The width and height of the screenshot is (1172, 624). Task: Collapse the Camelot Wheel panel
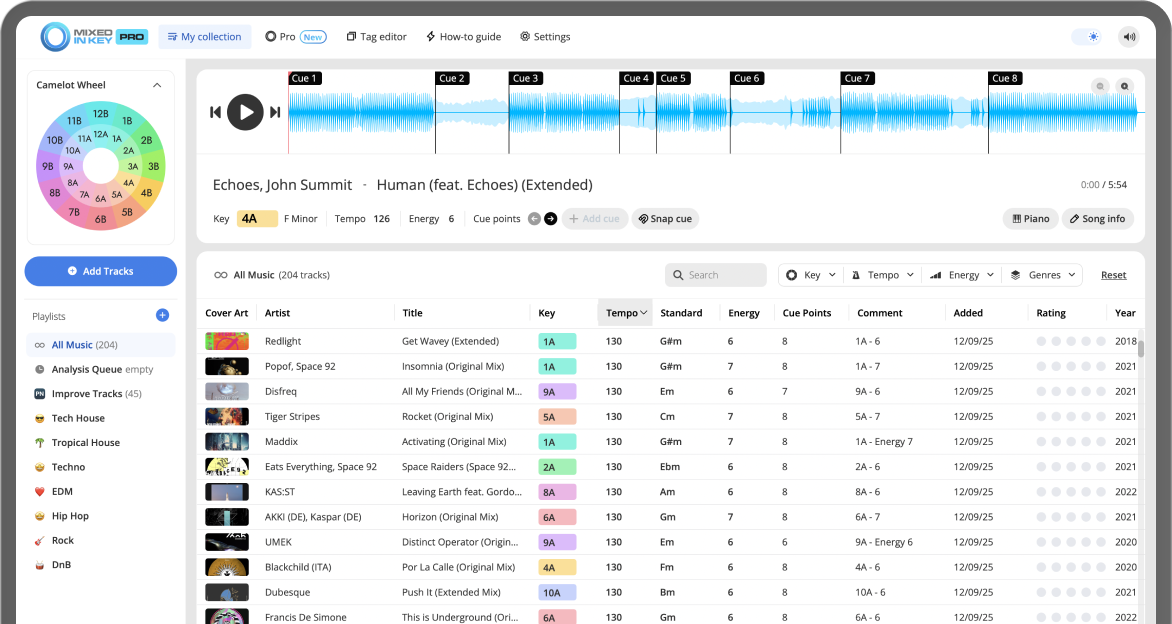pos(157,85)
